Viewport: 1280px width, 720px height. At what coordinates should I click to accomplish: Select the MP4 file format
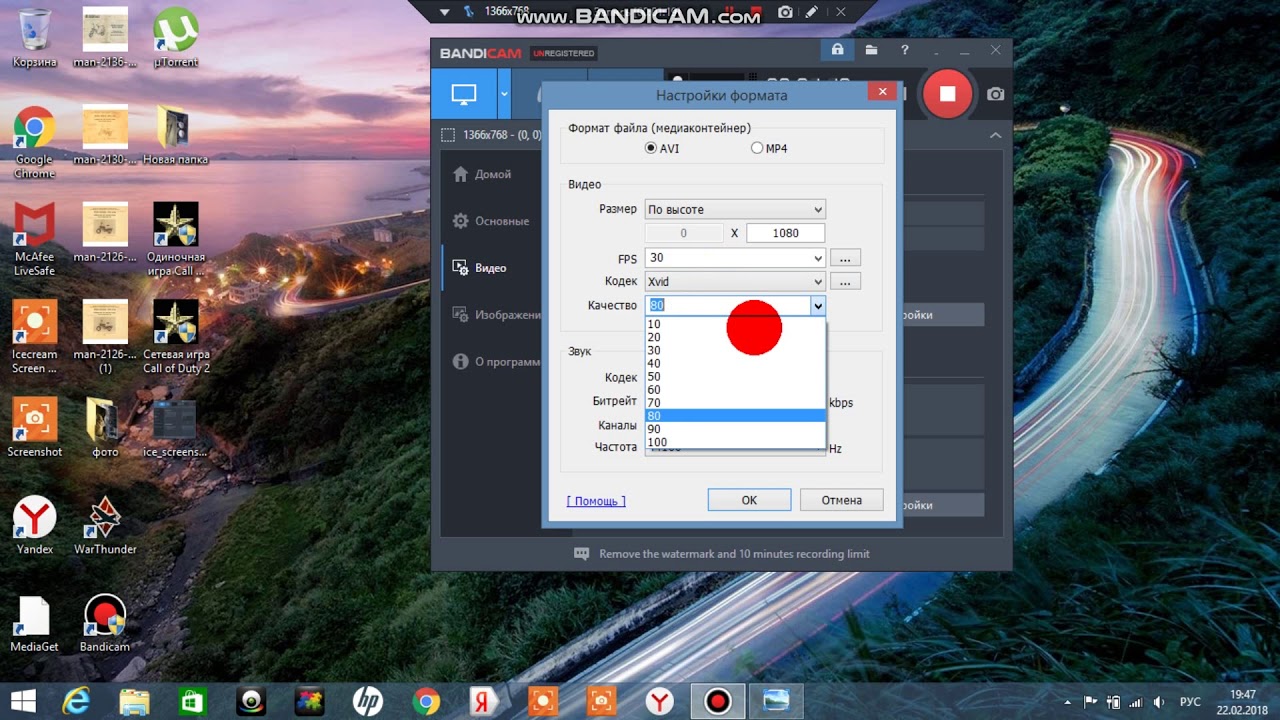coord(757,148)
